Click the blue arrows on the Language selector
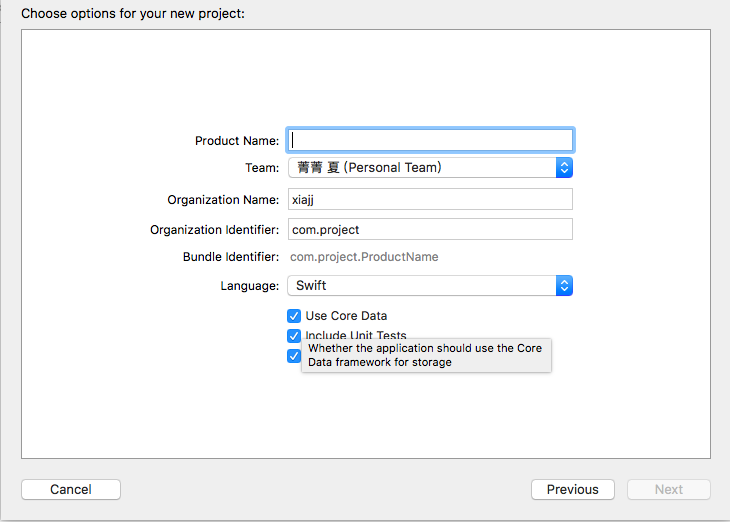This screenshot has width=730, height=522. pyautogui.click(x=564, y=286)
